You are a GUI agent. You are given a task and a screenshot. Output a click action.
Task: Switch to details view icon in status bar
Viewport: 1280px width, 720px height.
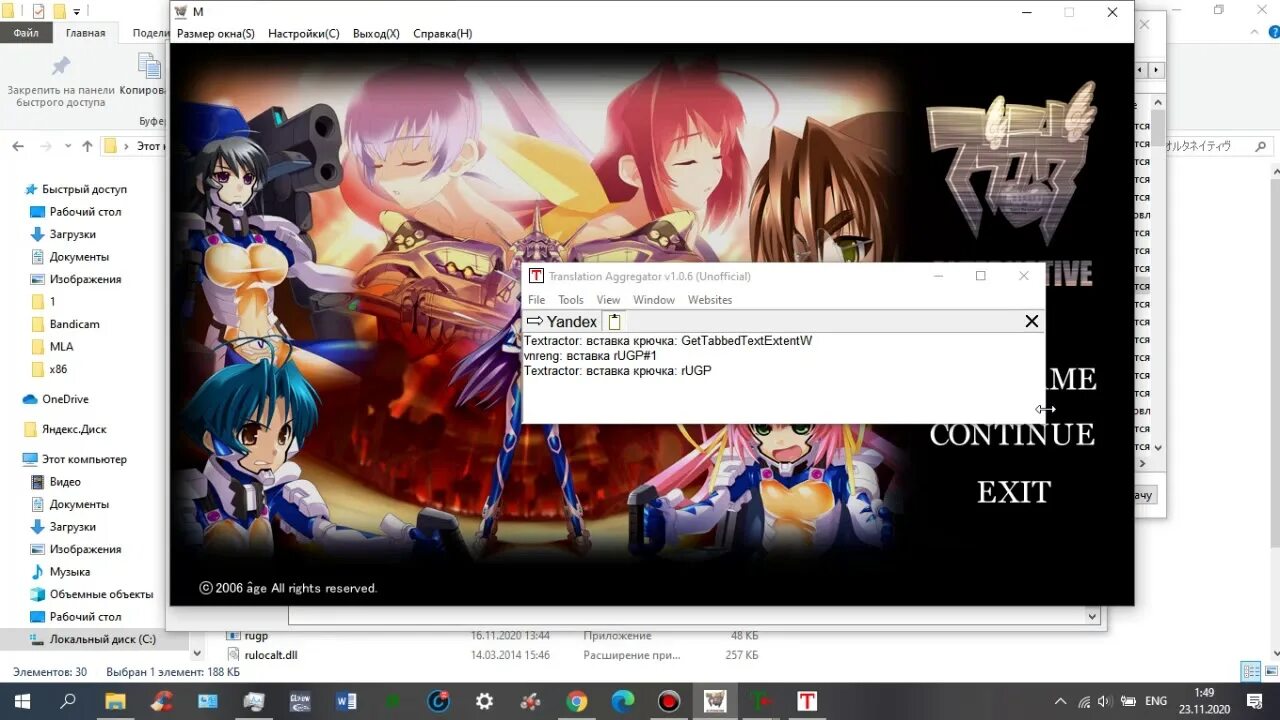point(1250,672)
